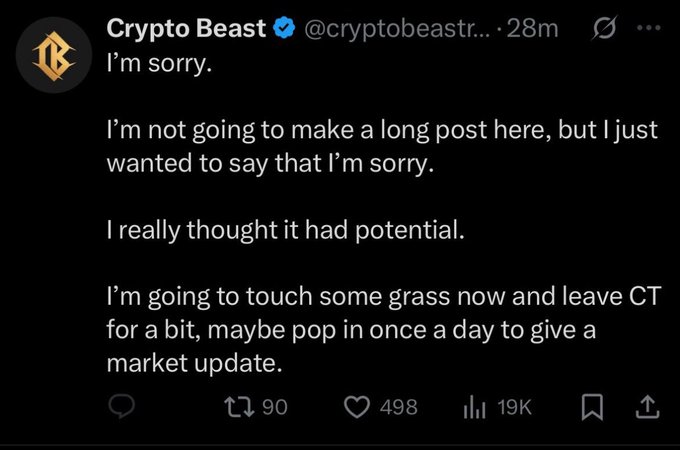This screenshot has height=450, width=680.
Task: Open the tweet by clicking 'I'm sorry.' line
Action: pyautogui.click(x=160, y=64)
